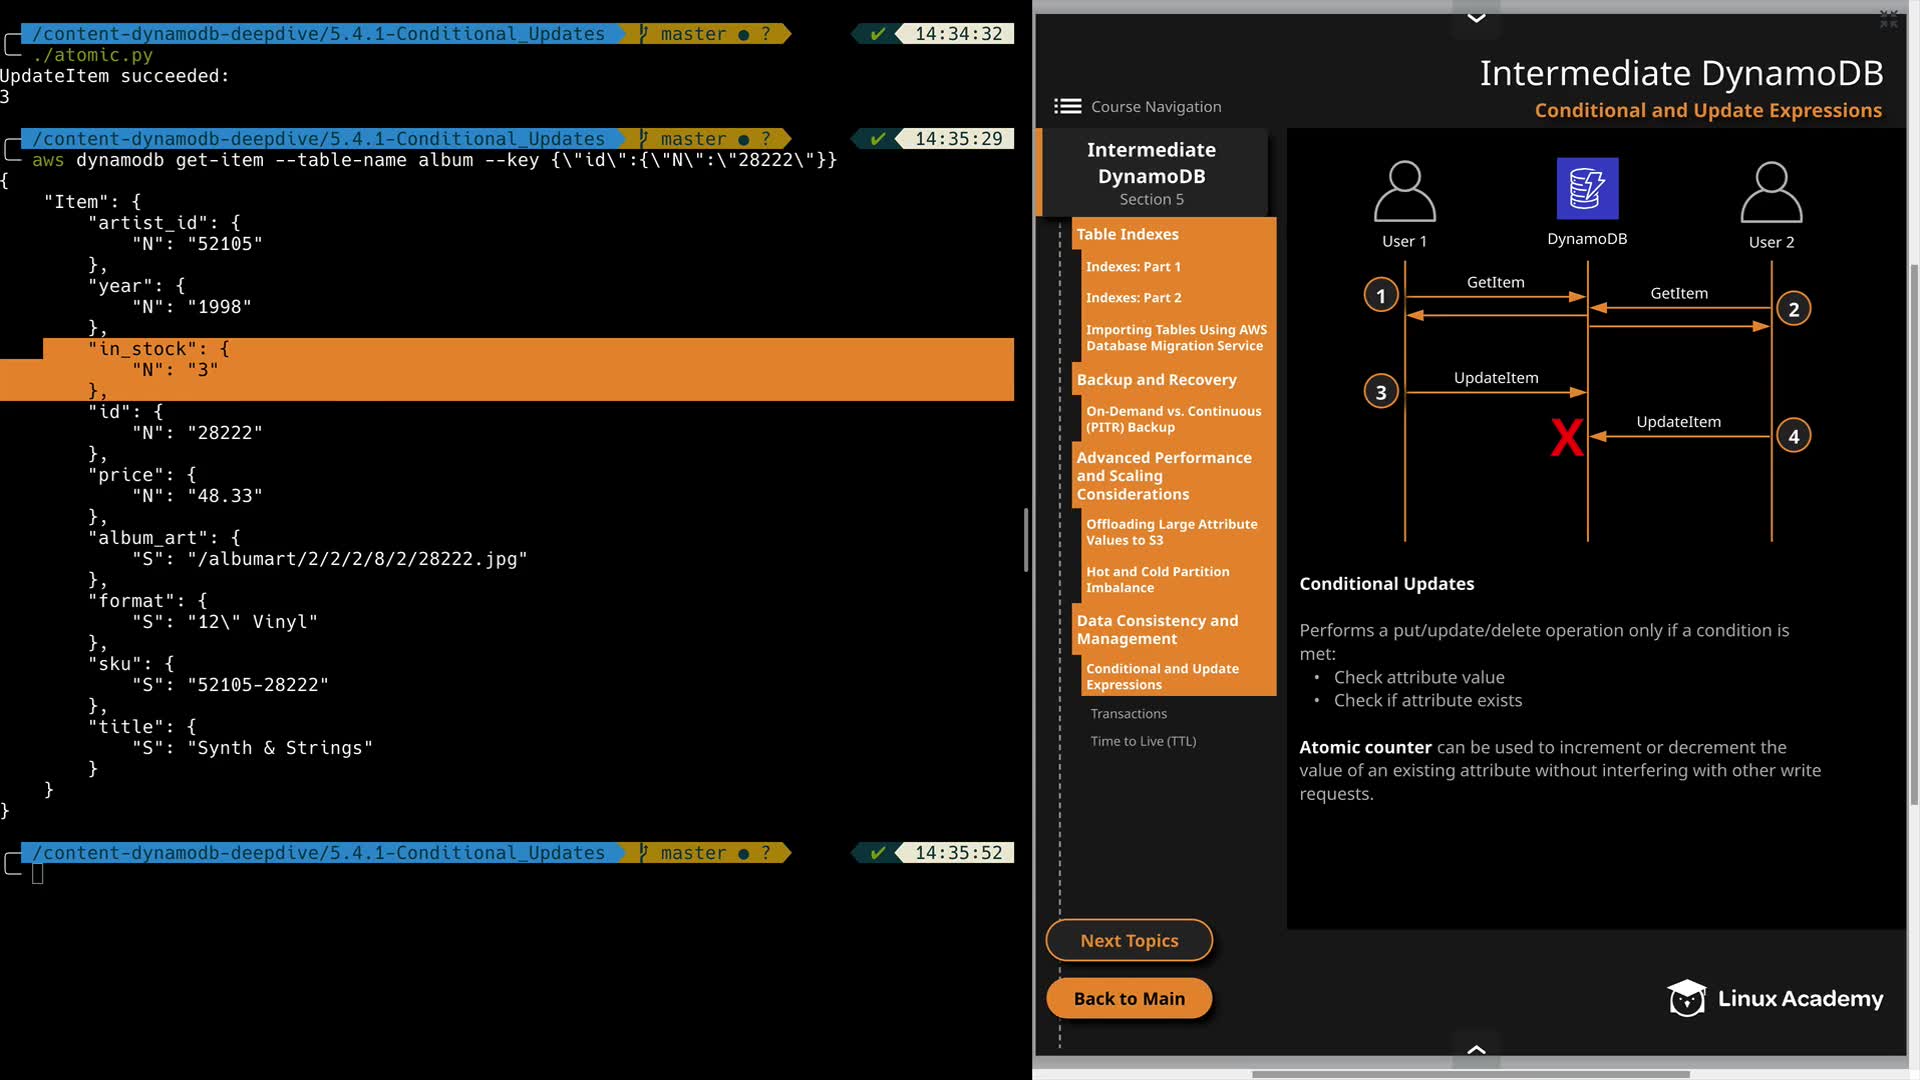Click the circled step 4 marker
Image resolution: width=1920 pixels, height=1080 pixels.
1793,436
